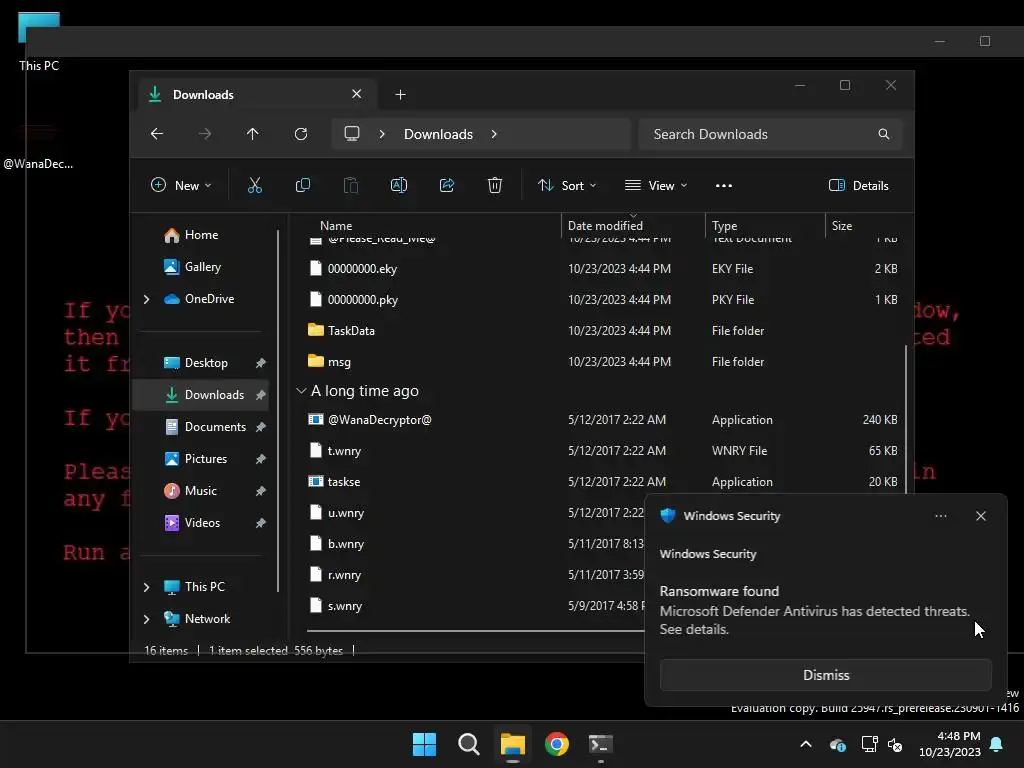Close the Windows Security notification
This screenshot has height=768, width=1024.
coord(981,516)
